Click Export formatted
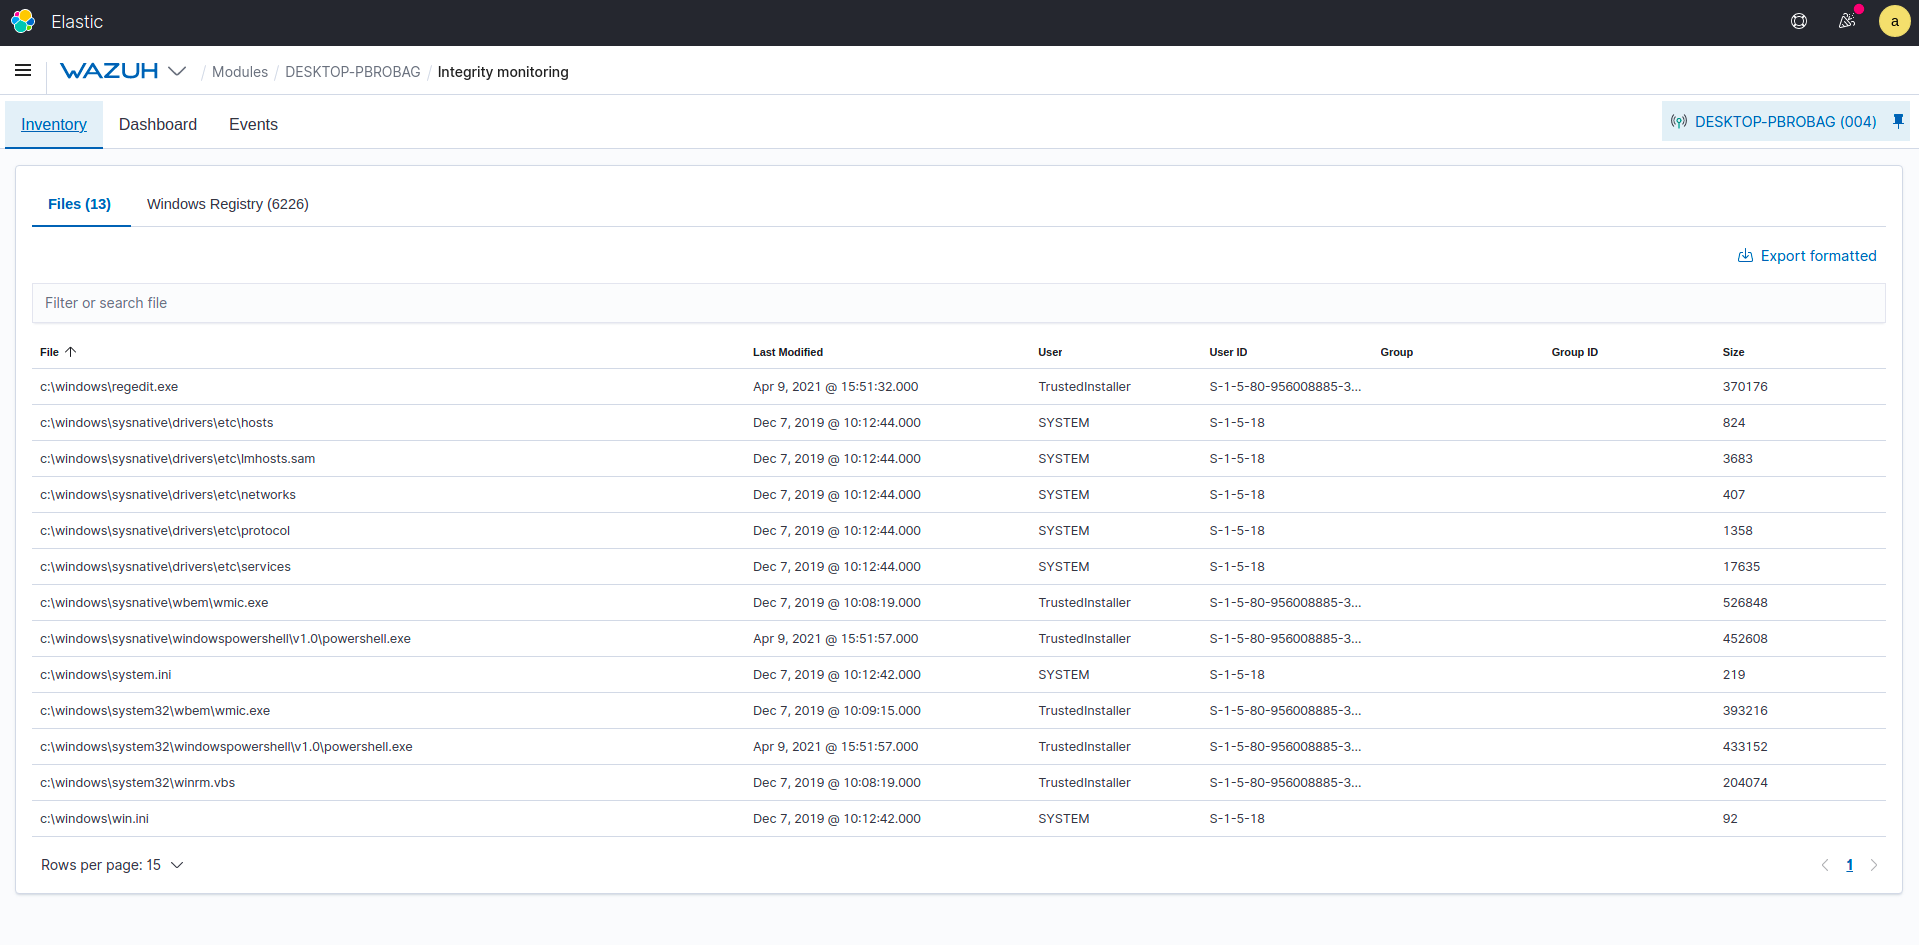The width and height of the screenshot is (1919, 945). tap(1807, 256)
